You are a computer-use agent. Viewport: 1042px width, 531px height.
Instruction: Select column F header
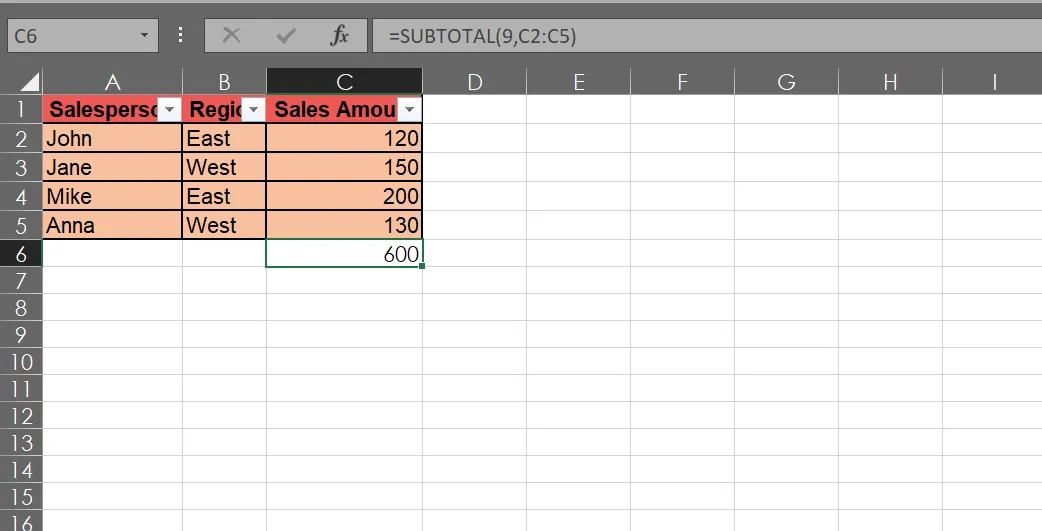(x=682, y=82)
